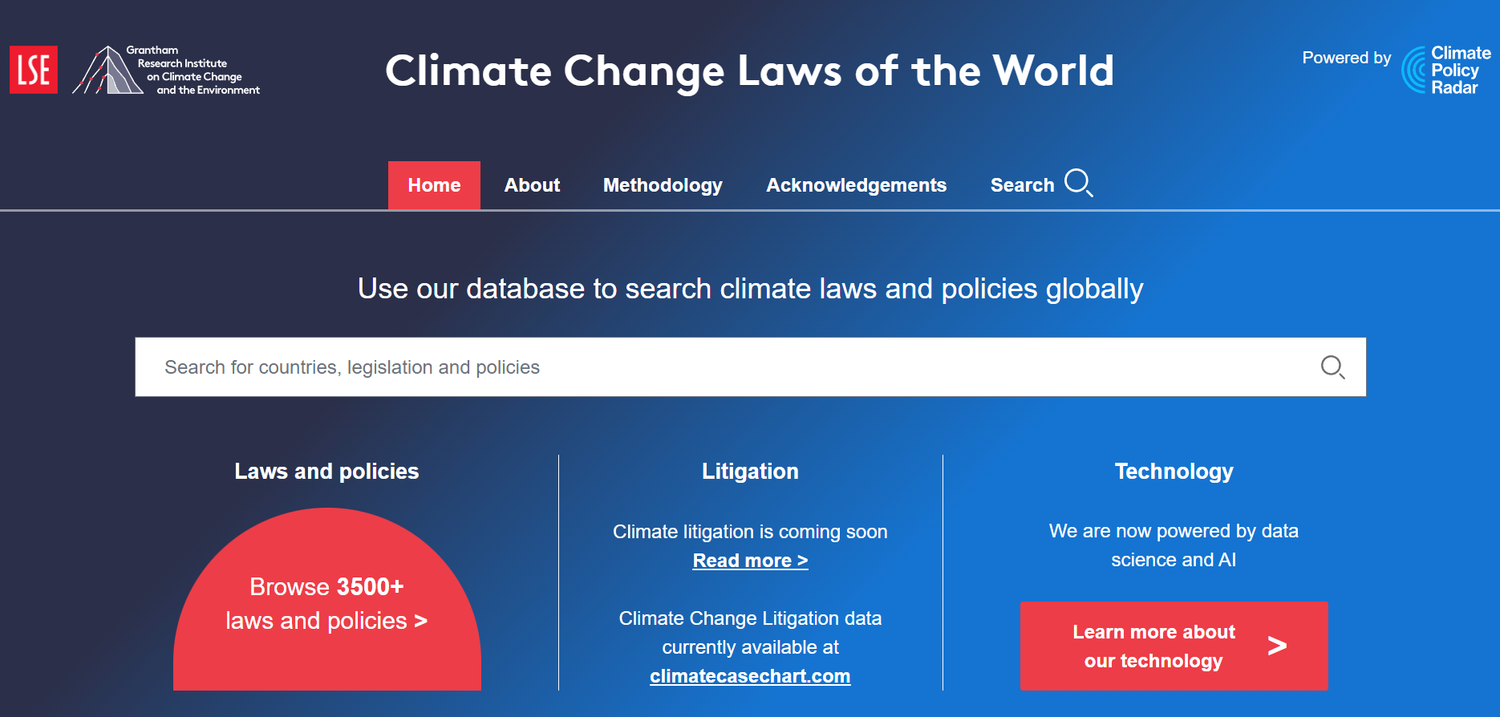Screen dimensions: 1500x717
Task: Select Search in the navigation bar
Action: point(1022,185)
